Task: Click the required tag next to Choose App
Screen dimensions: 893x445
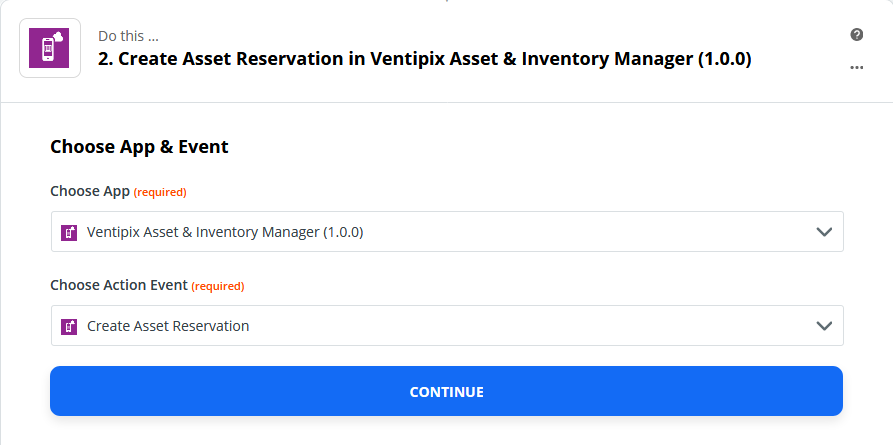Action: coord(160,193)
